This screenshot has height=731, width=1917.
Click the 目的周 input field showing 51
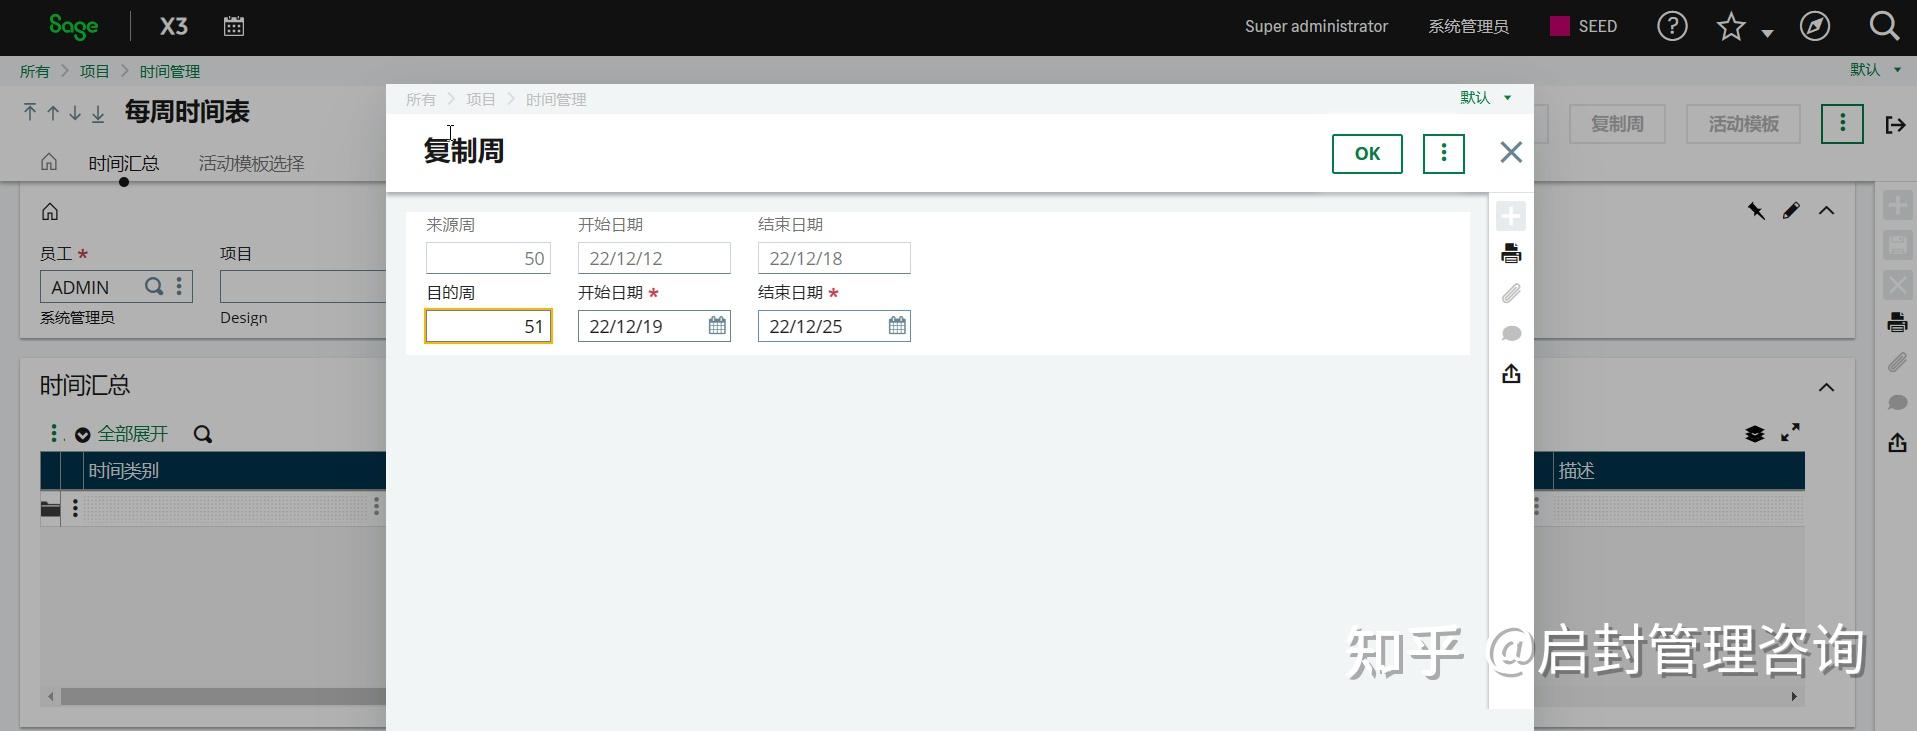click(488, 326)
